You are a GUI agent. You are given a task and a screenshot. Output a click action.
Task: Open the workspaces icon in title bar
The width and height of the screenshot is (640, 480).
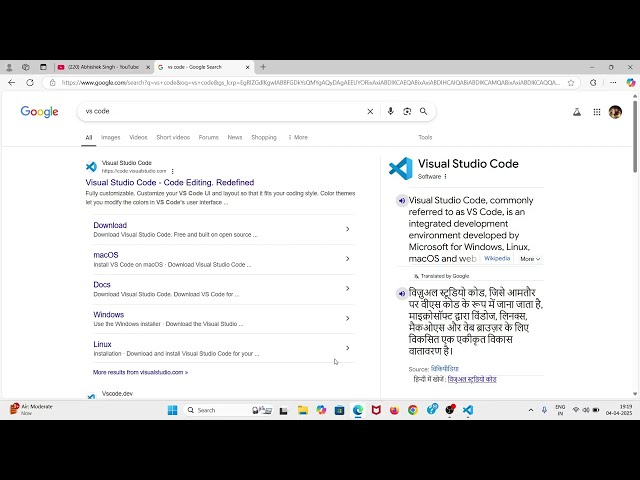click(26, 67)
